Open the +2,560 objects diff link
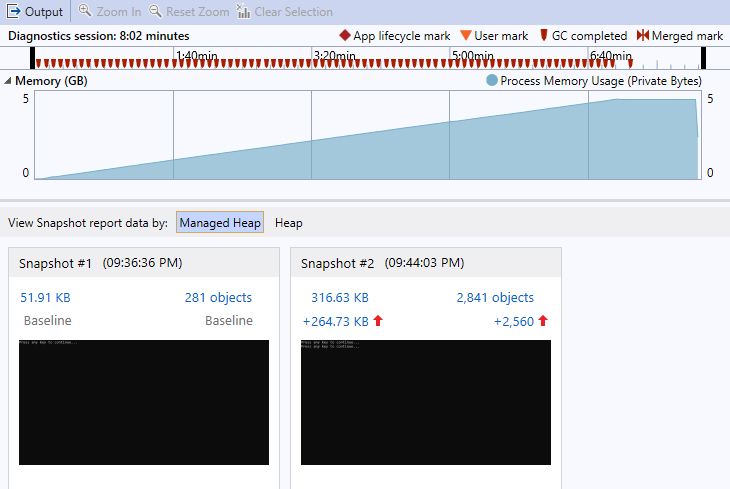730x489 pixels. [514, 321]
